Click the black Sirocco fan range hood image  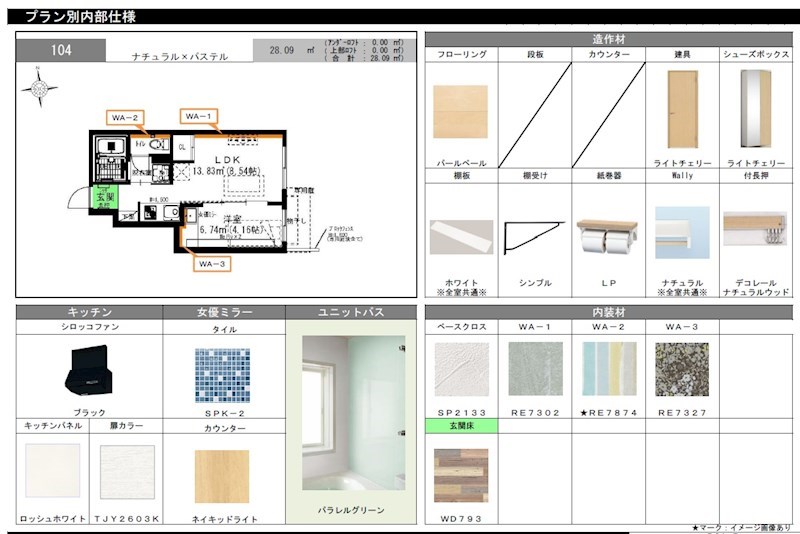click(89, 372)
